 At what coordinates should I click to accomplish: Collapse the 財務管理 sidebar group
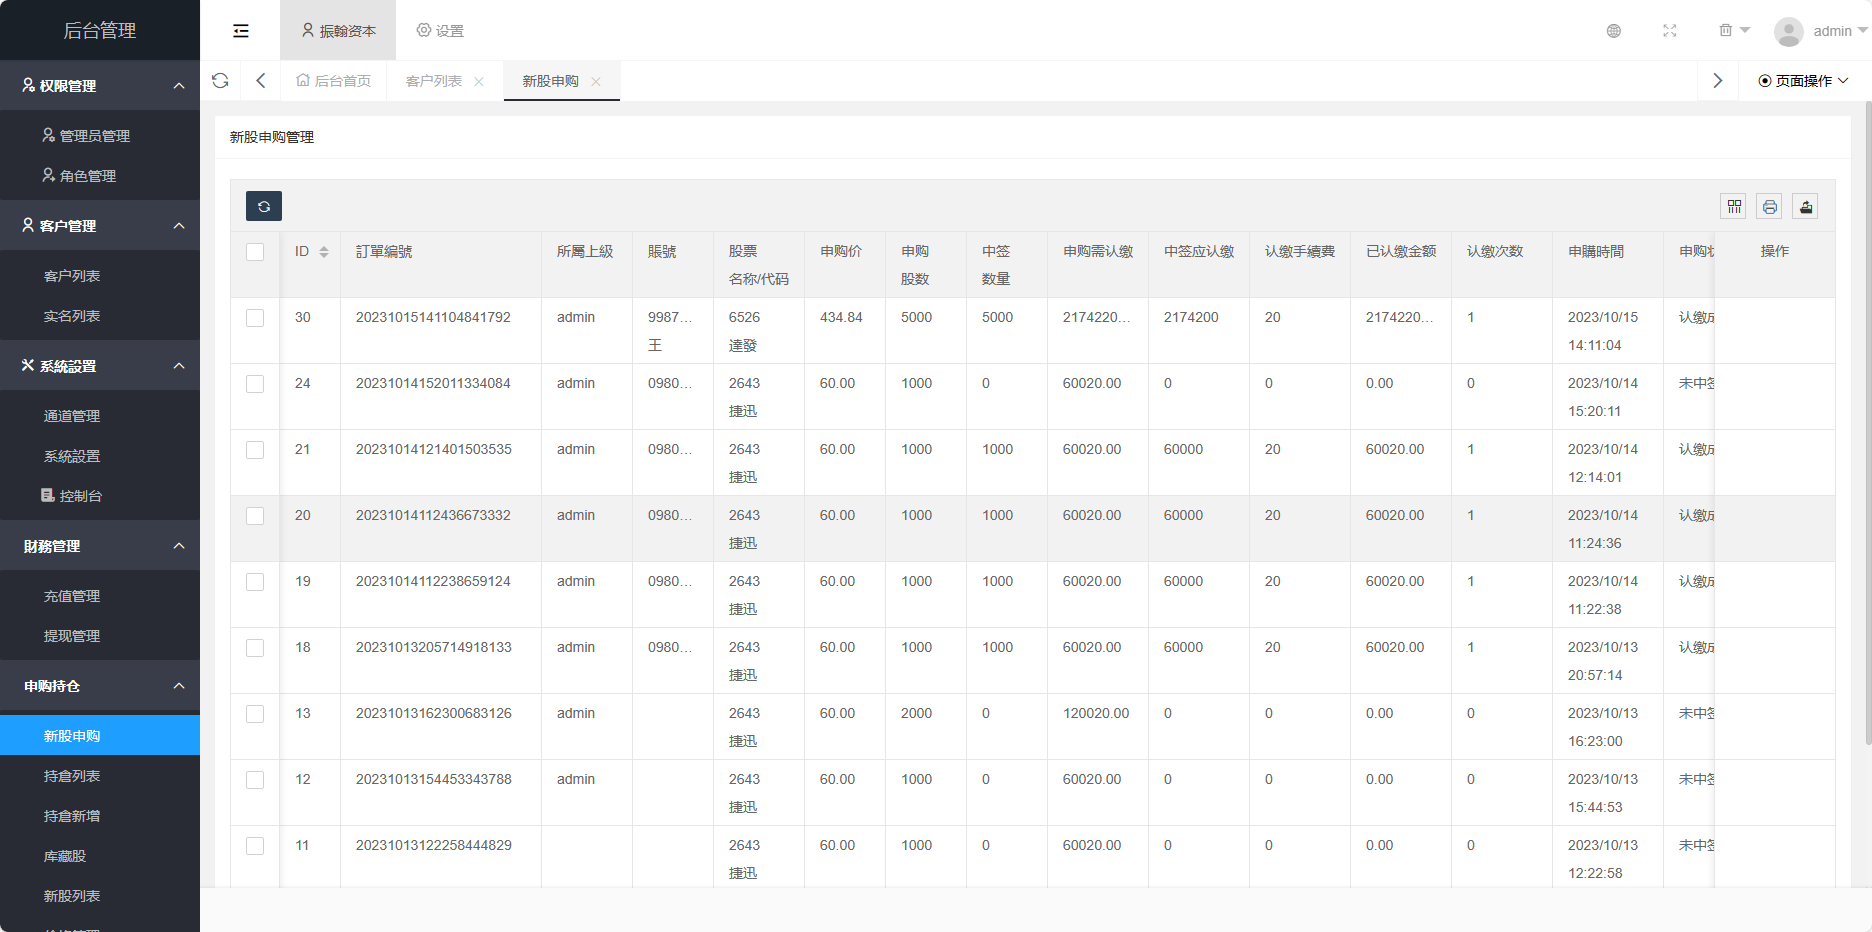tap(100, 545)
